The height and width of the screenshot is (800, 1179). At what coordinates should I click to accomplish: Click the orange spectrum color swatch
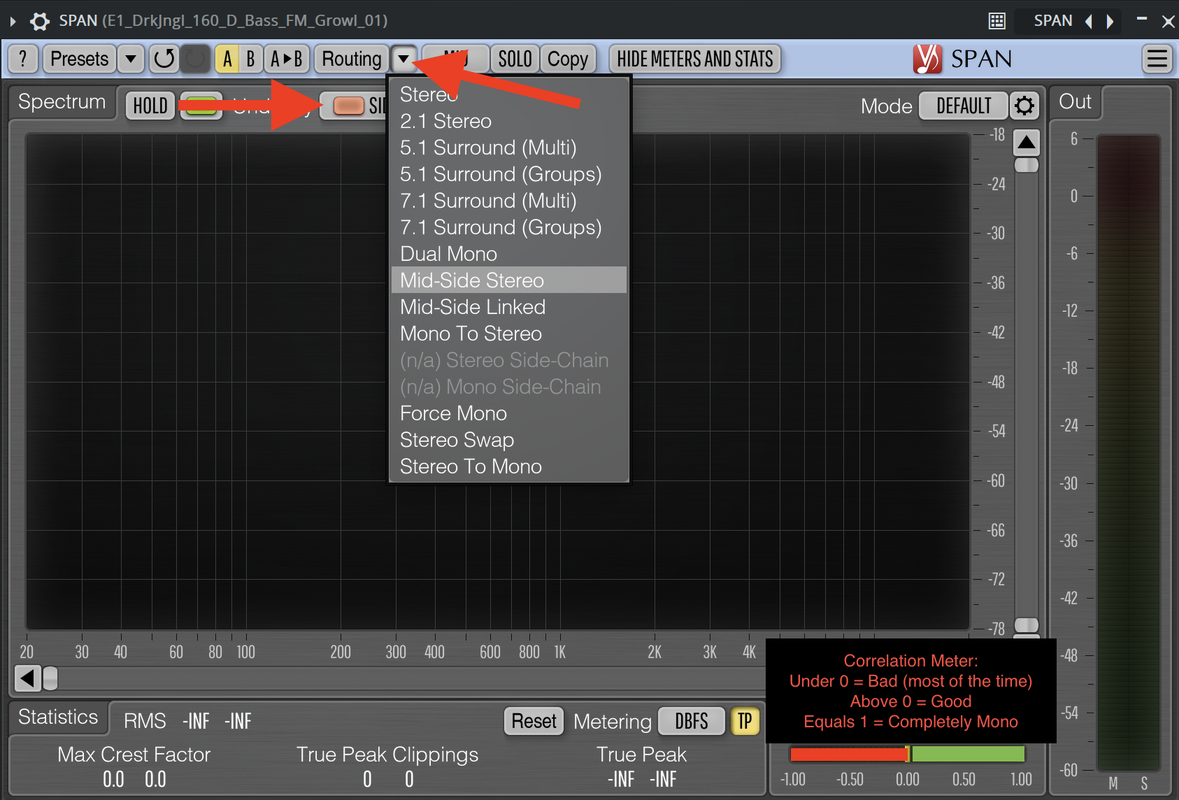coord(348,106)
